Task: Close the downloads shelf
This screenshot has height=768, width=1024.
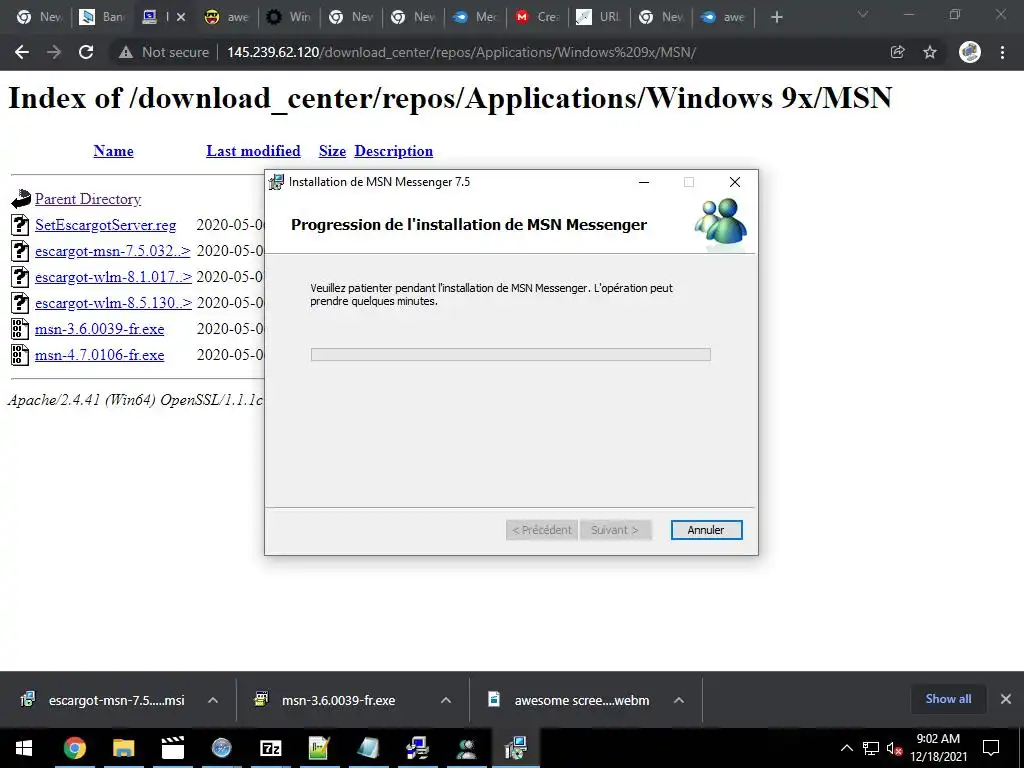Action: [x=1006, y=699]
